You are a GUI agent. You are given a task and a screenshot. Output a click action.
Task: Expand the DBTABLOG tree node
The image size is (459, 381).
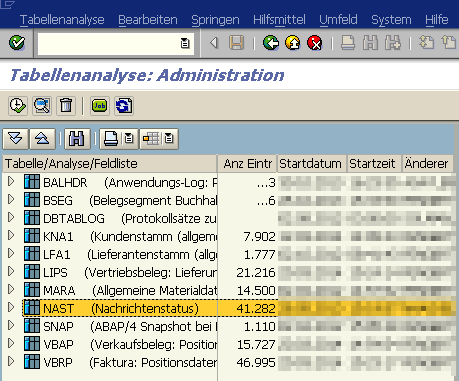[11, 218]
